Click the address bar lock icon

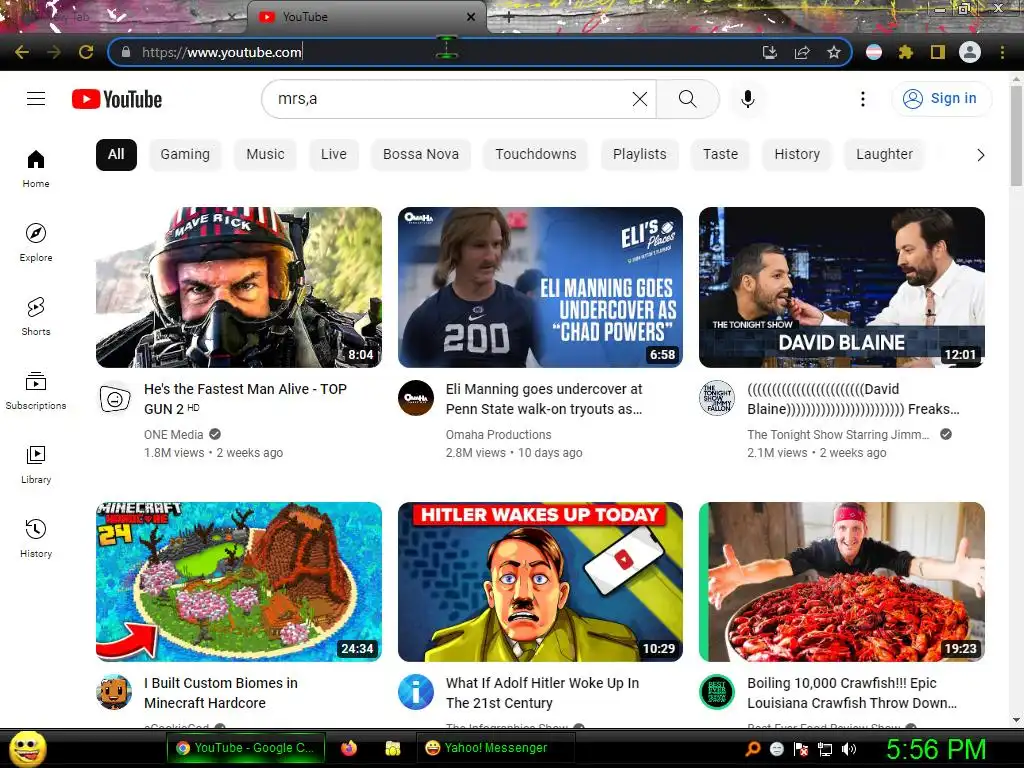coord(126,52)
